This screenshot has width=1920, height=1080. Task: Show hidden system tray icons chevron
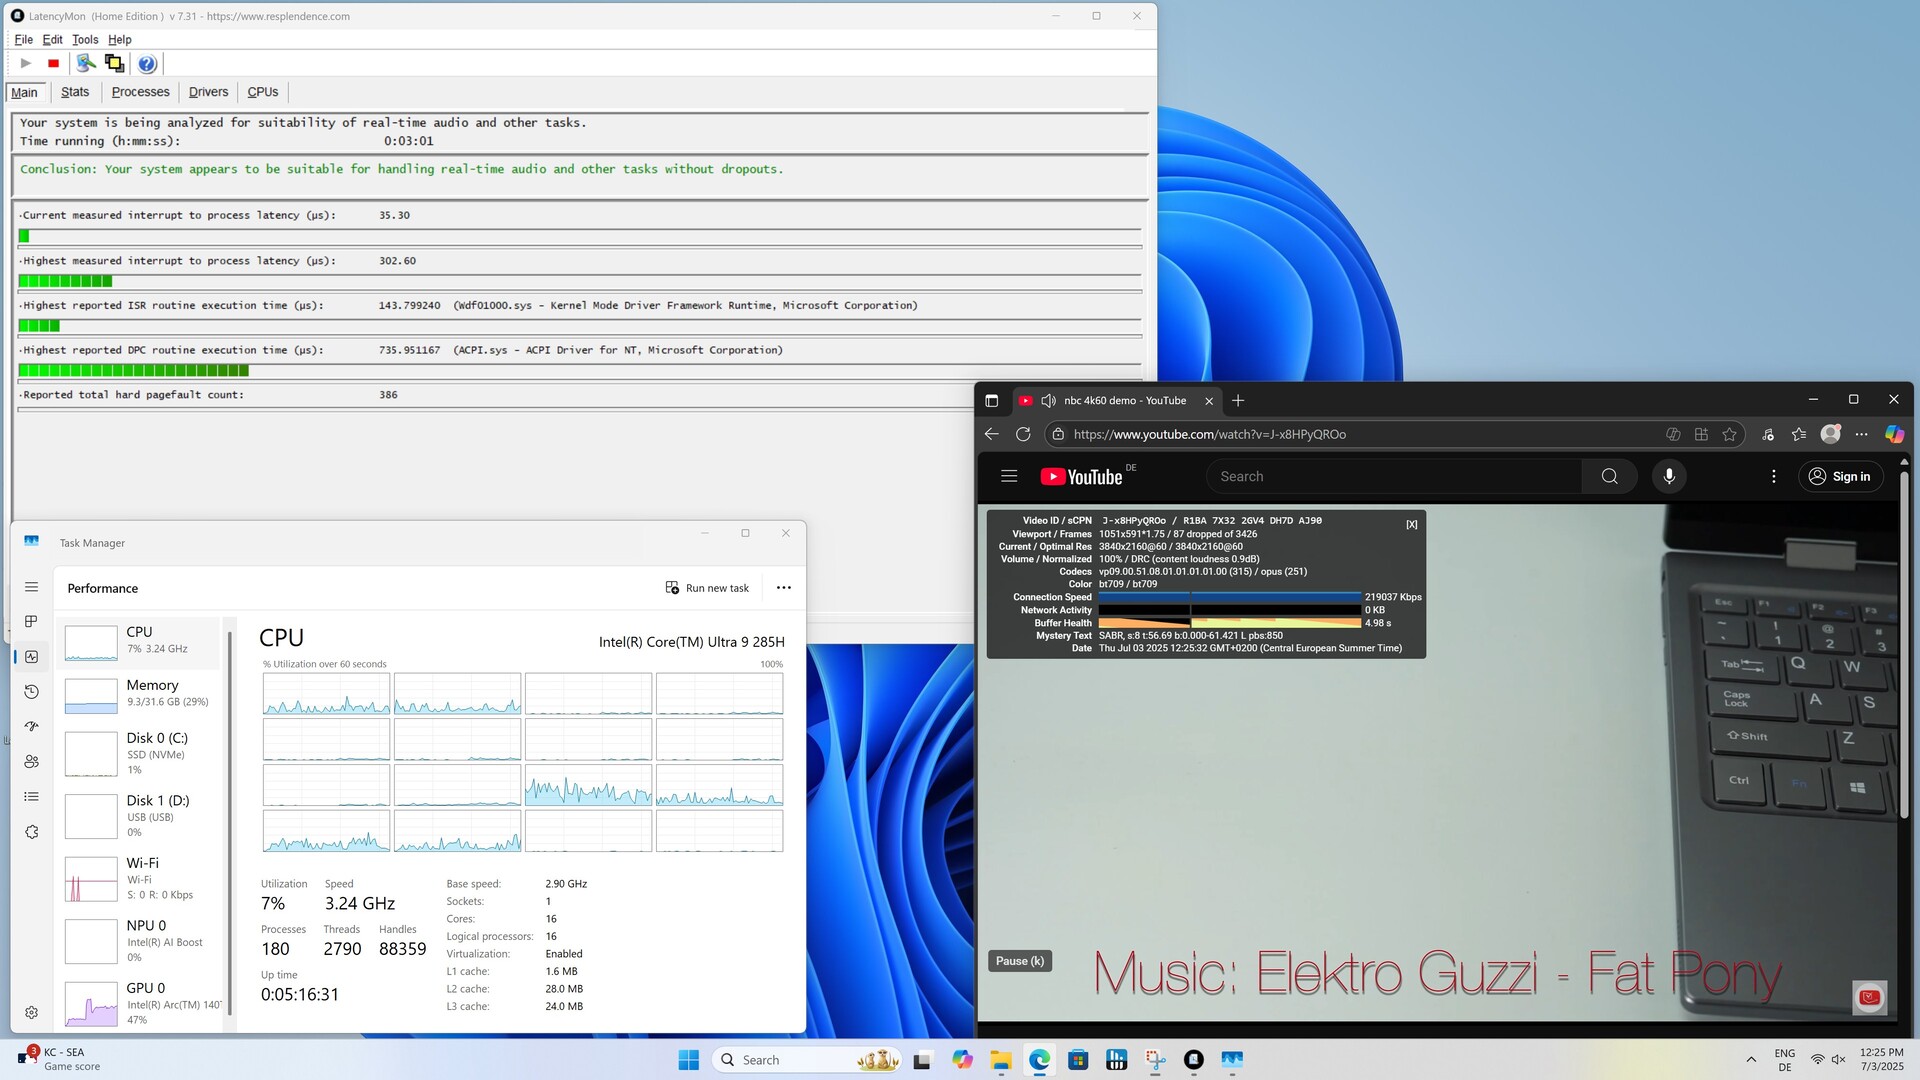click(x=1751, y=1060)
